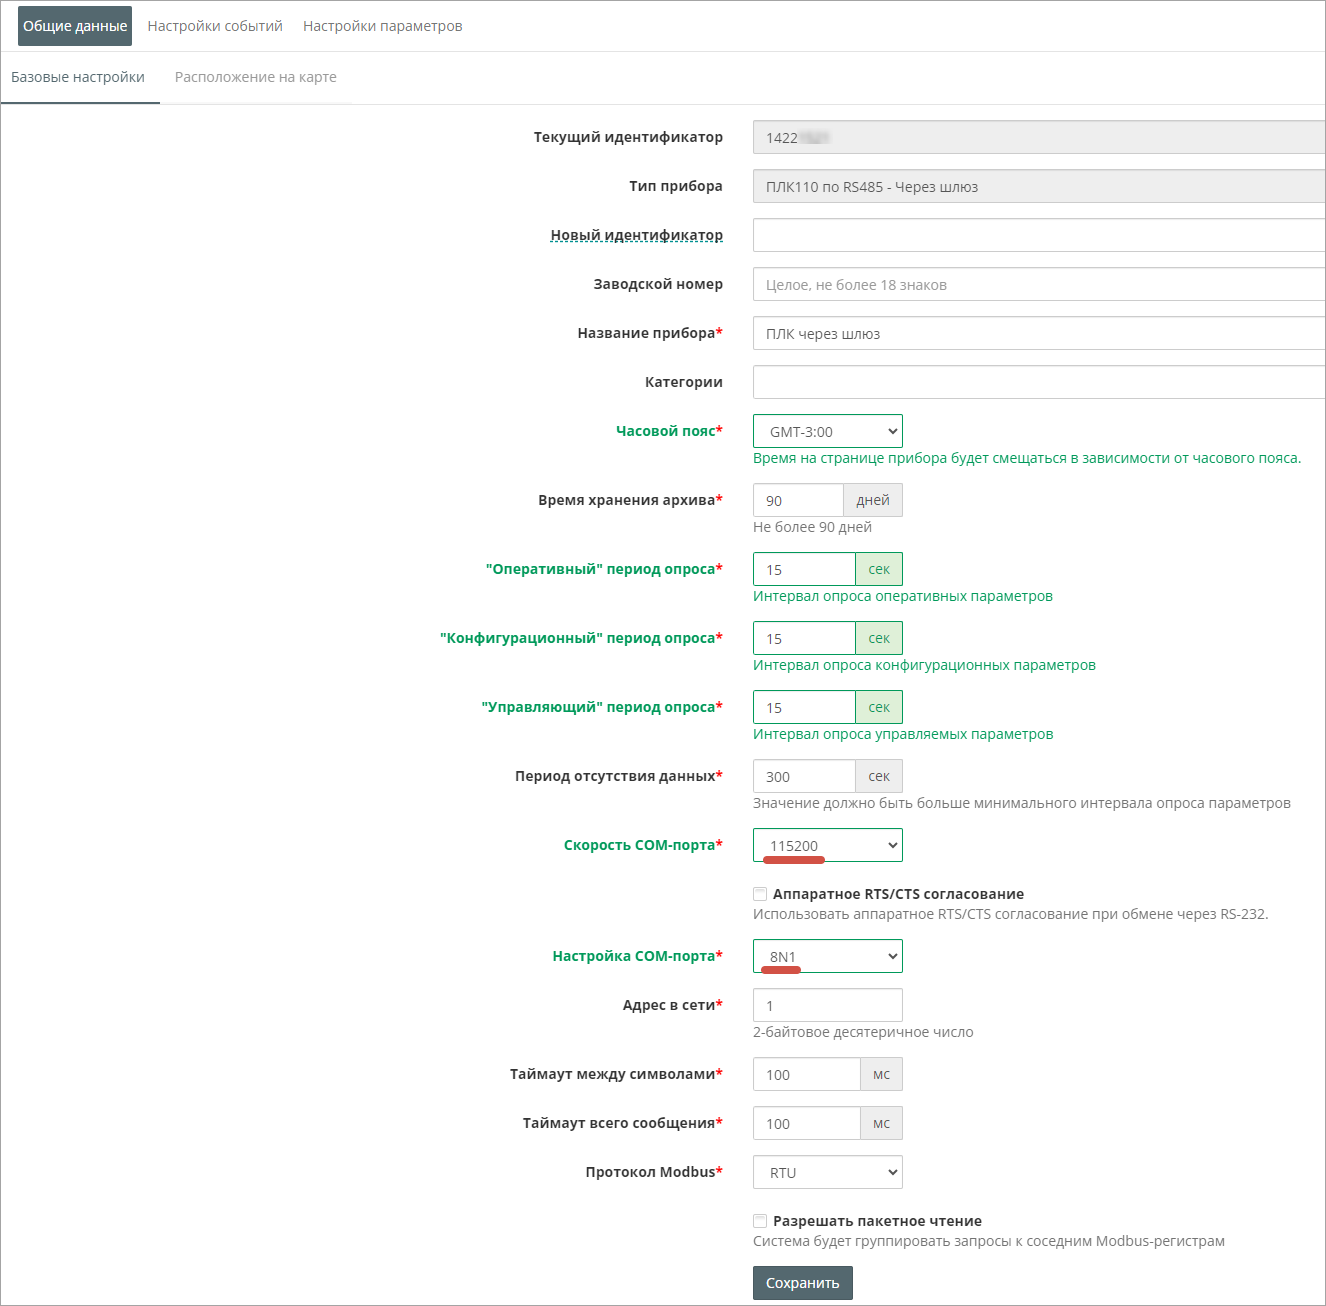
Task: Click the Таймаут между символами field
Action: pyautogui.click(x=806, y=1075)
